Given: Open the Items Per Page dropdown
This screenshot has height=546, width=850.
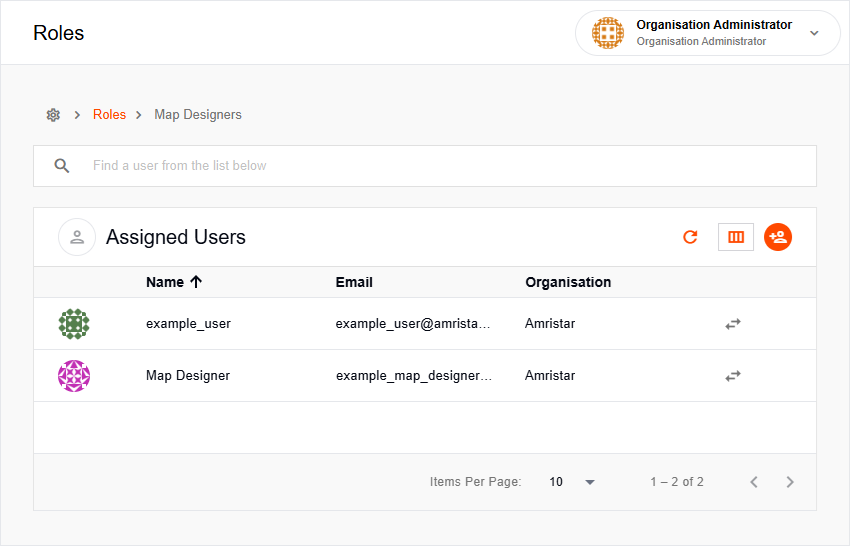Looking at the screenshot, I should [572, 482].
